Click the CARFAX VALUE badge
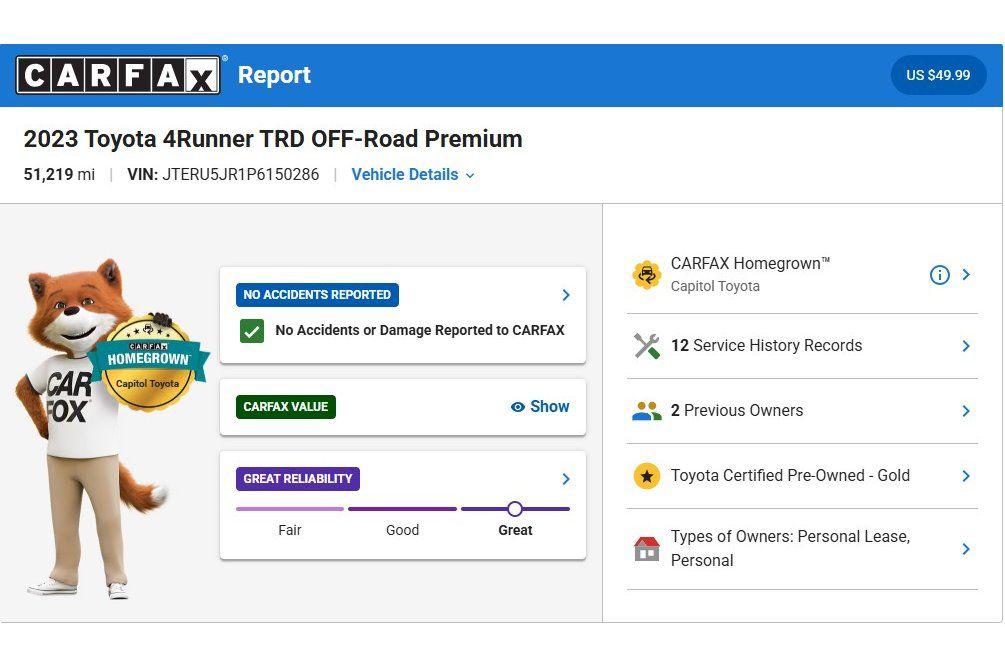The image size is (1005, 670). coord(286,407)
